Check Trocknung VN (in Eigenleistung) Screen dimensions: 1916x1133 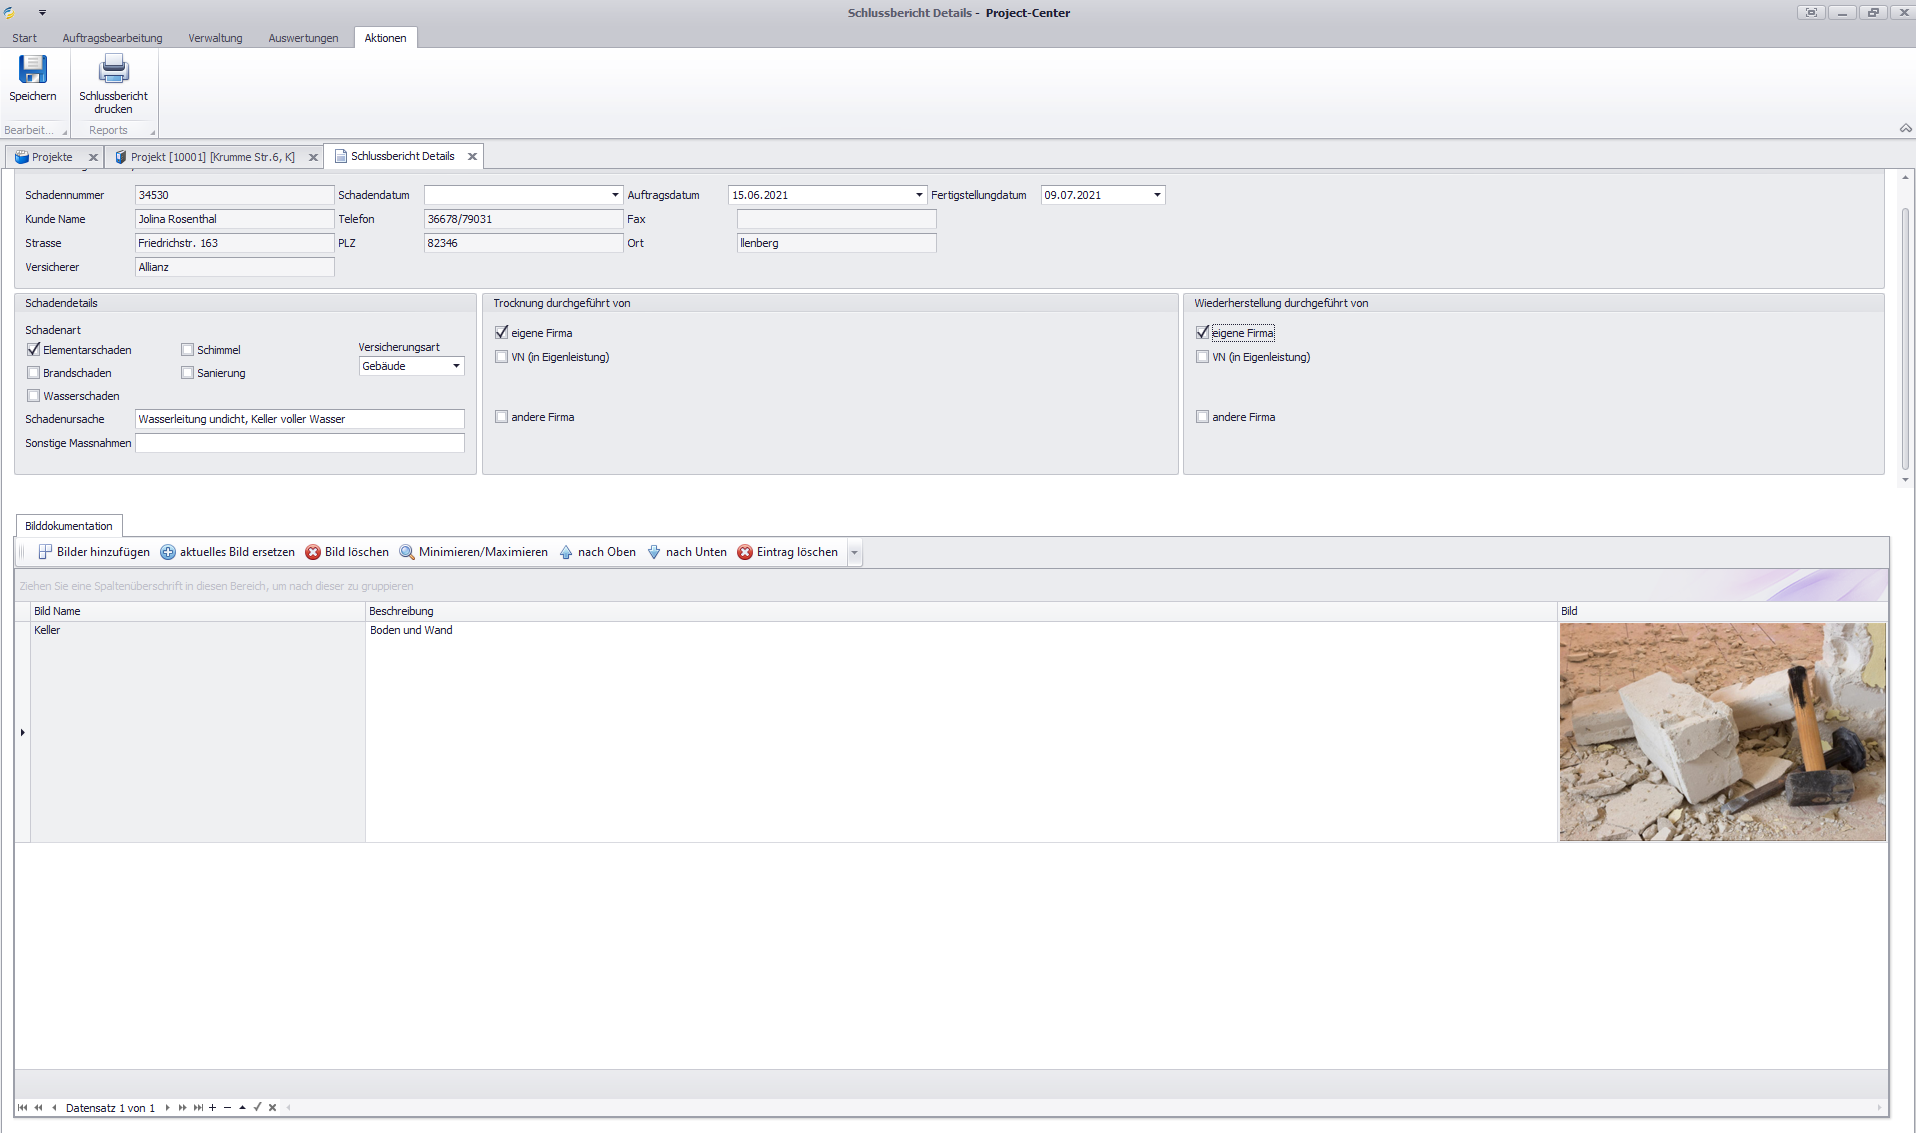(x=502, y=356)
